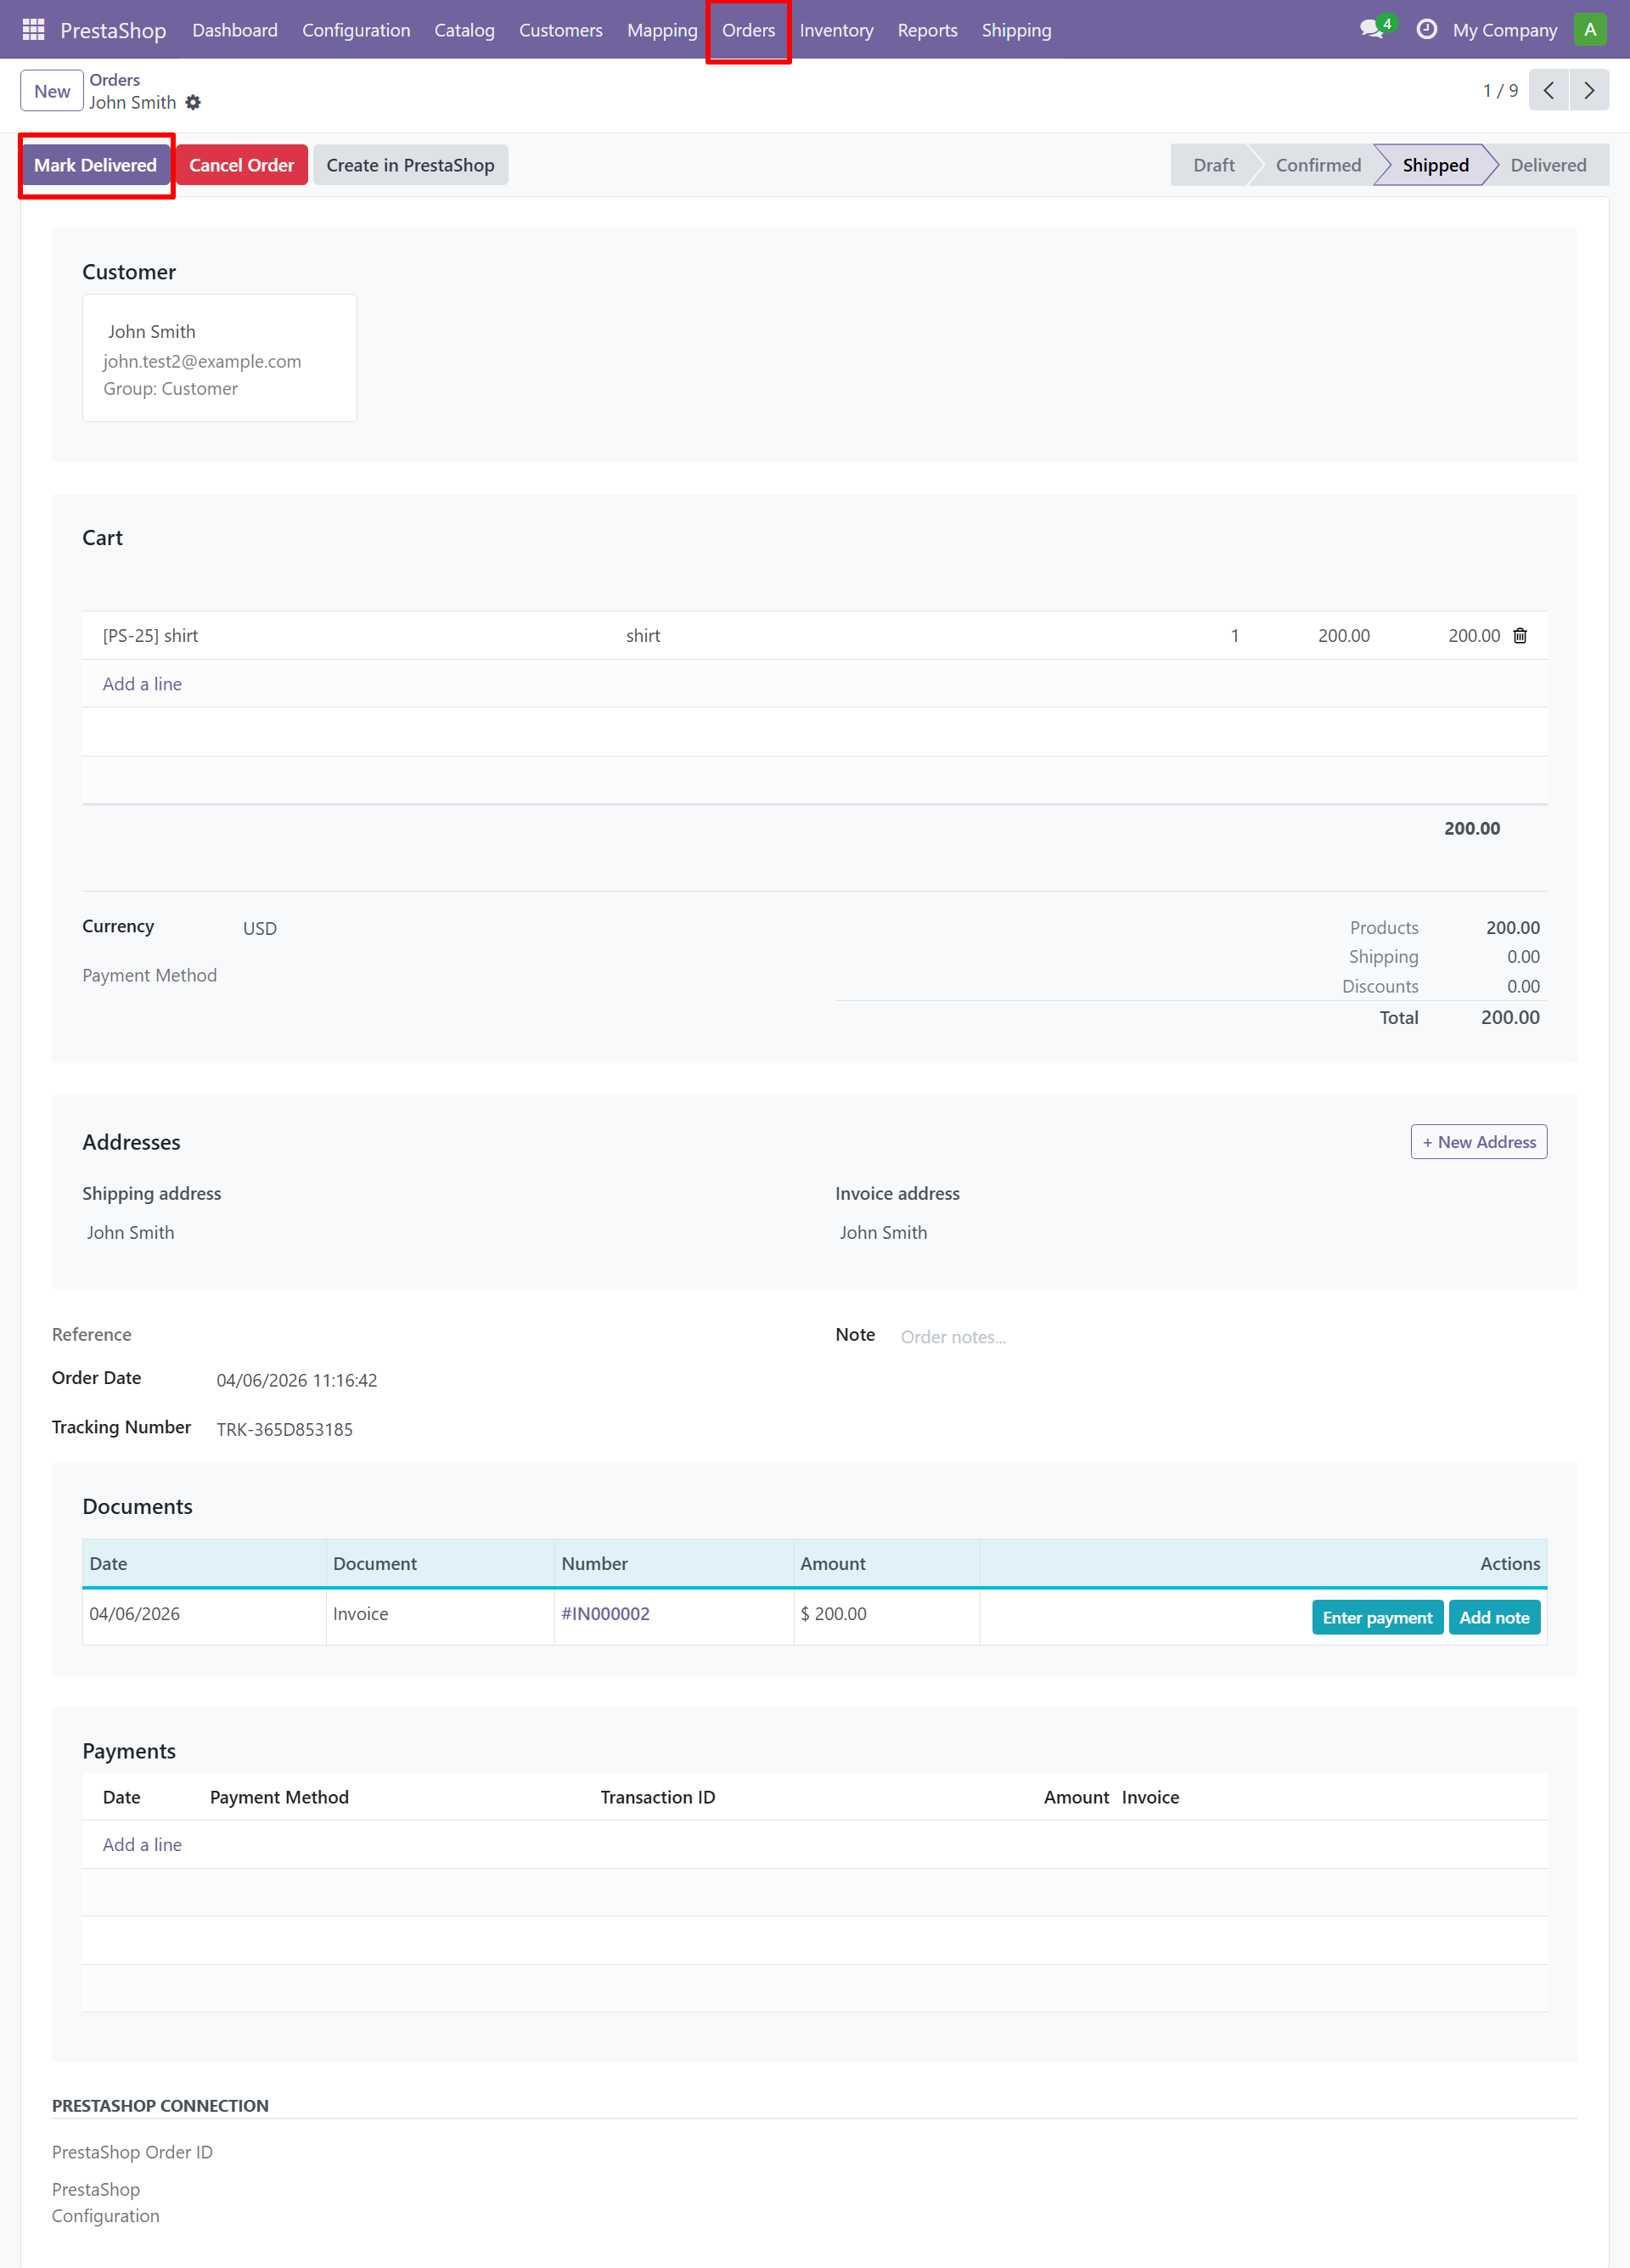This screenshot has width=1630, height=2268.
Task: Open the Configuration menu
Action: 356,30
